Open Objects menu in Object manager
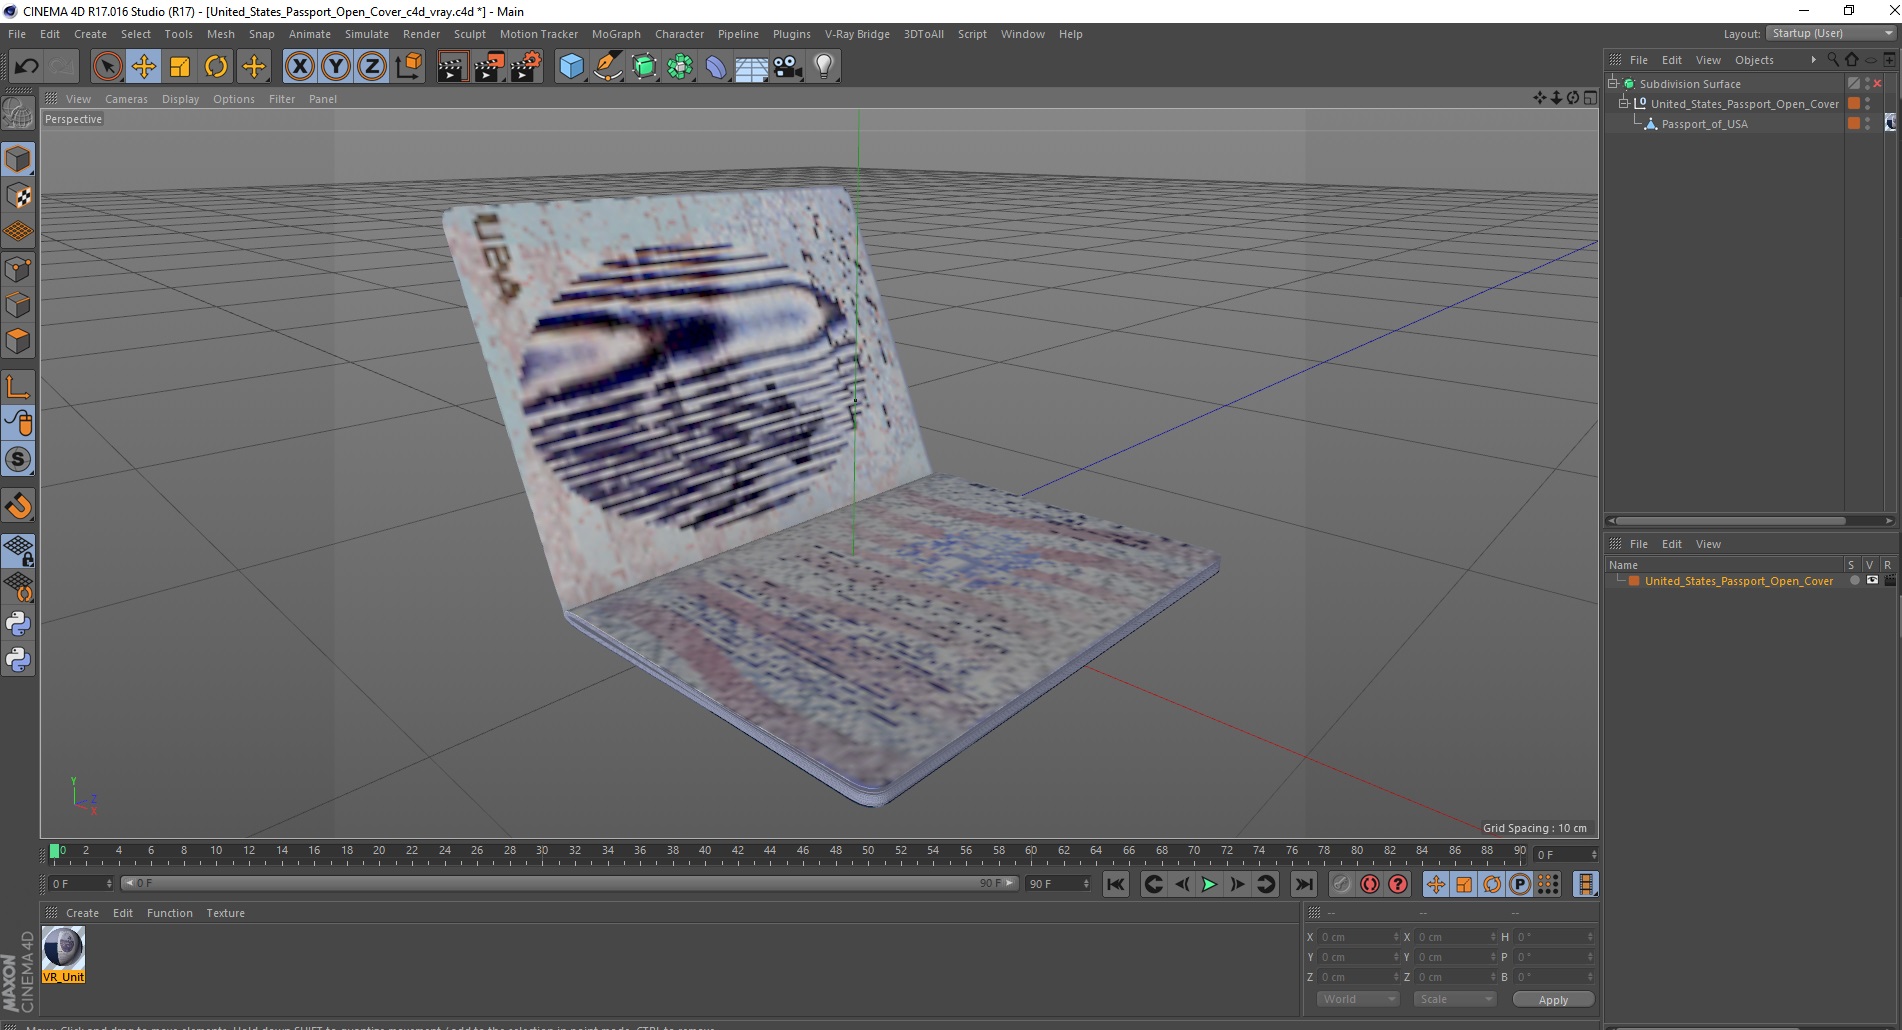Image resolution: width=1902 pixels, height=1030 pixels. (1753, 60)
